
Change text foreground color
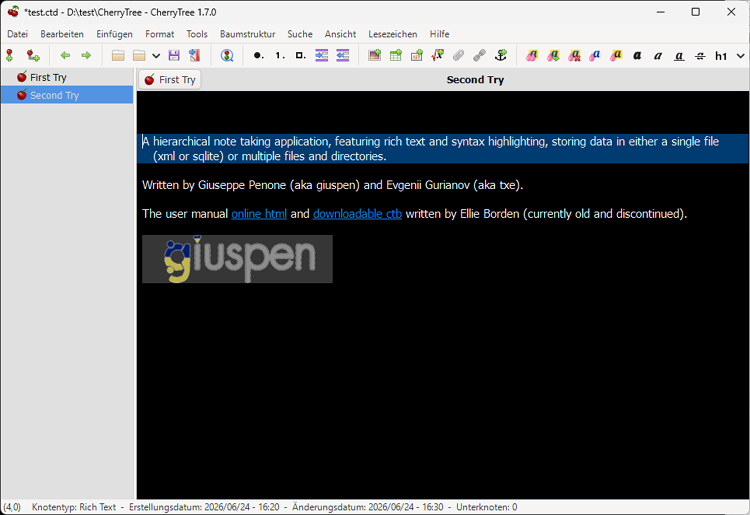pos(595,55)
